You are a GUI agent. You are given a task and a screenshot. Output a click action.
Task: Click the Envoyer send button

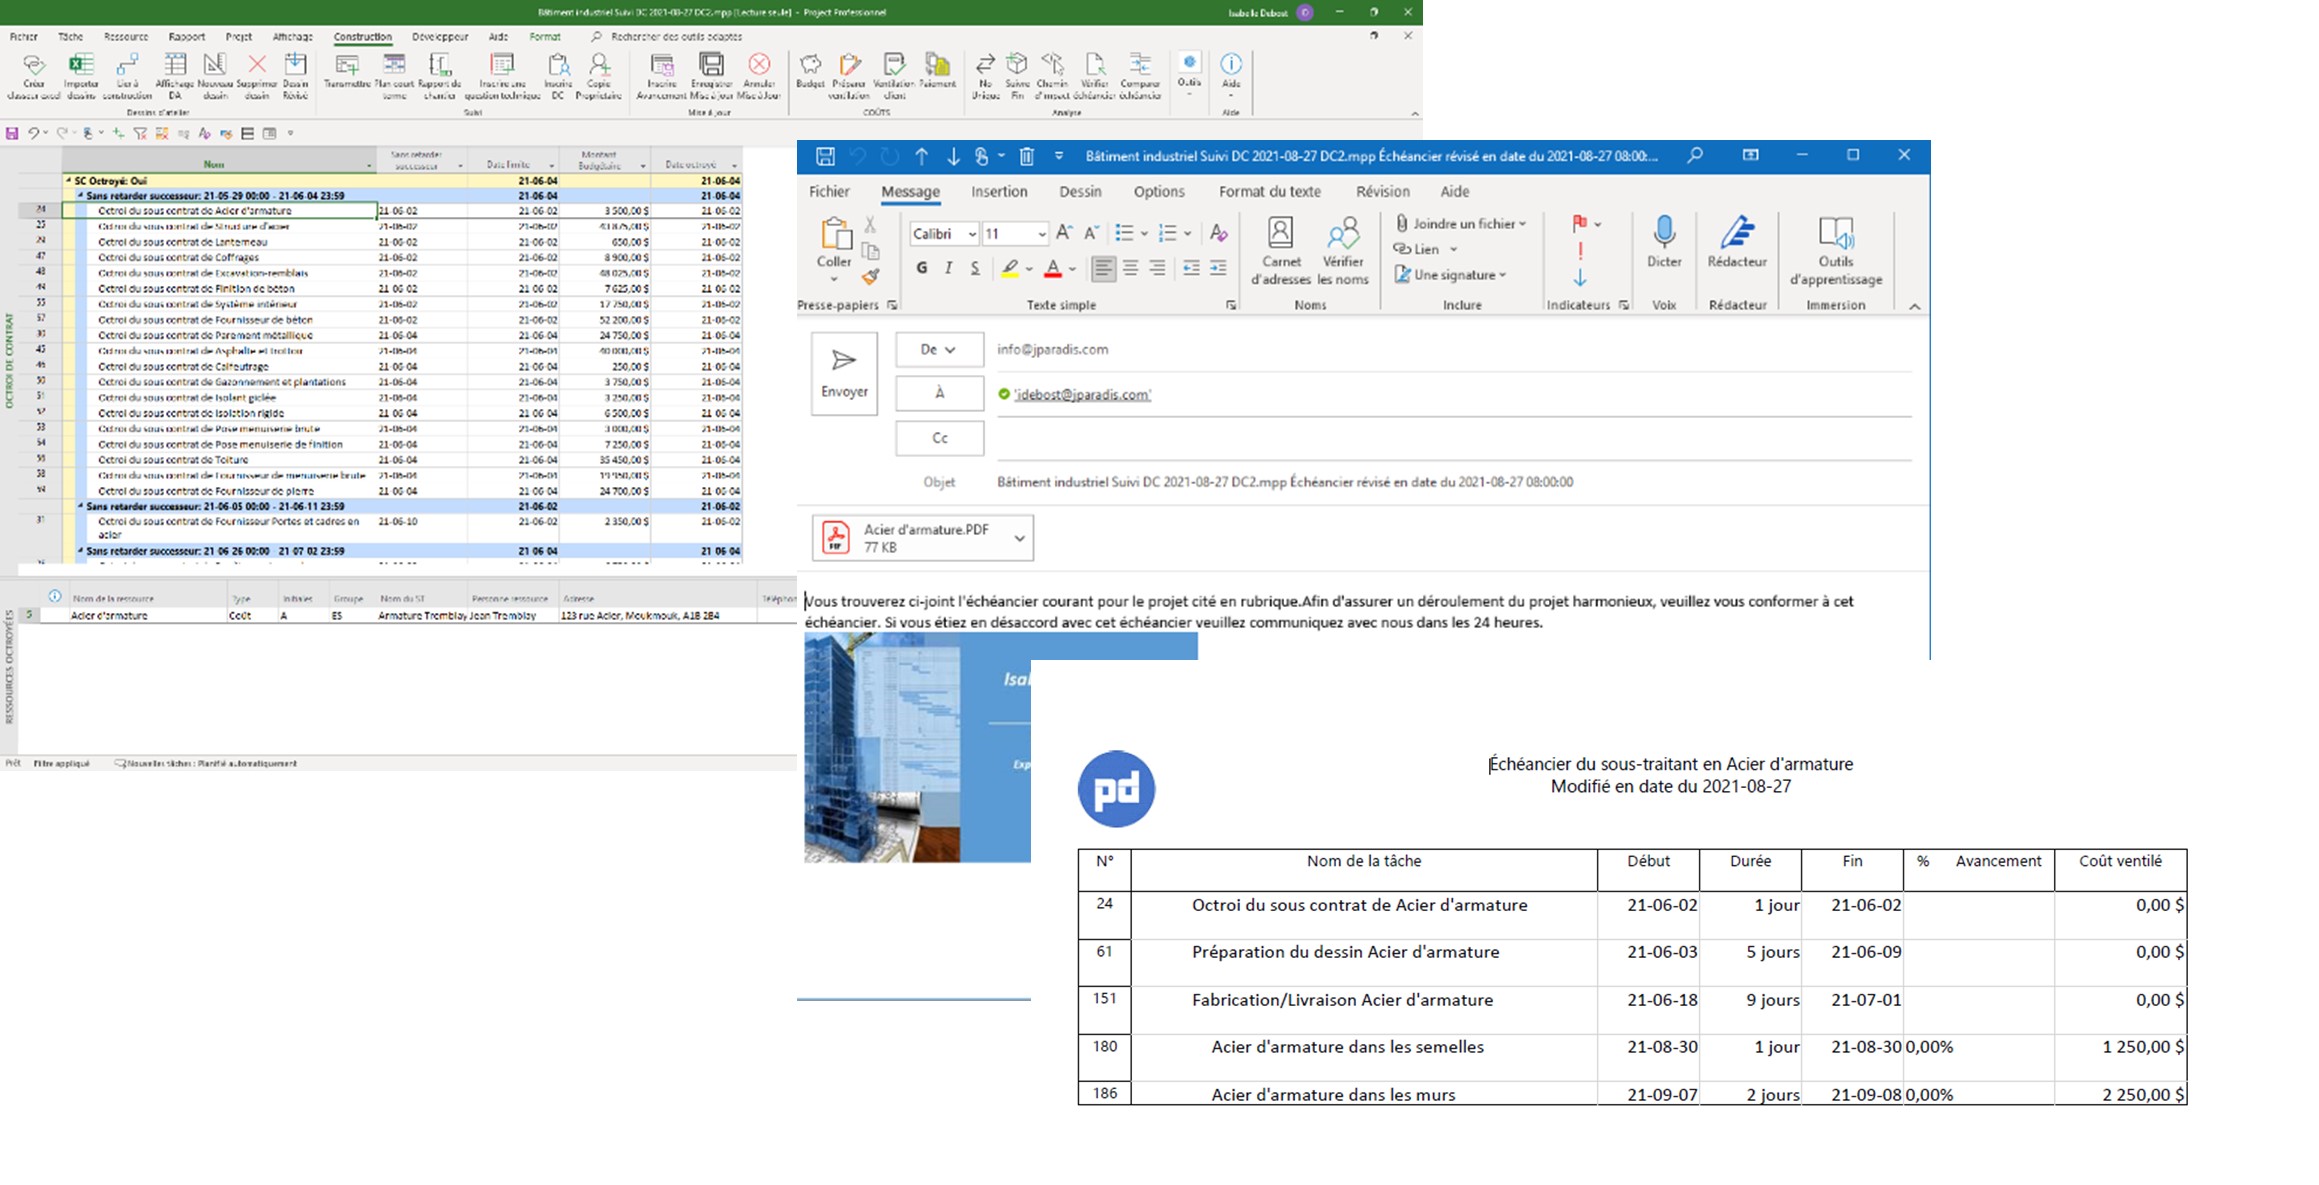coord(844,373)
